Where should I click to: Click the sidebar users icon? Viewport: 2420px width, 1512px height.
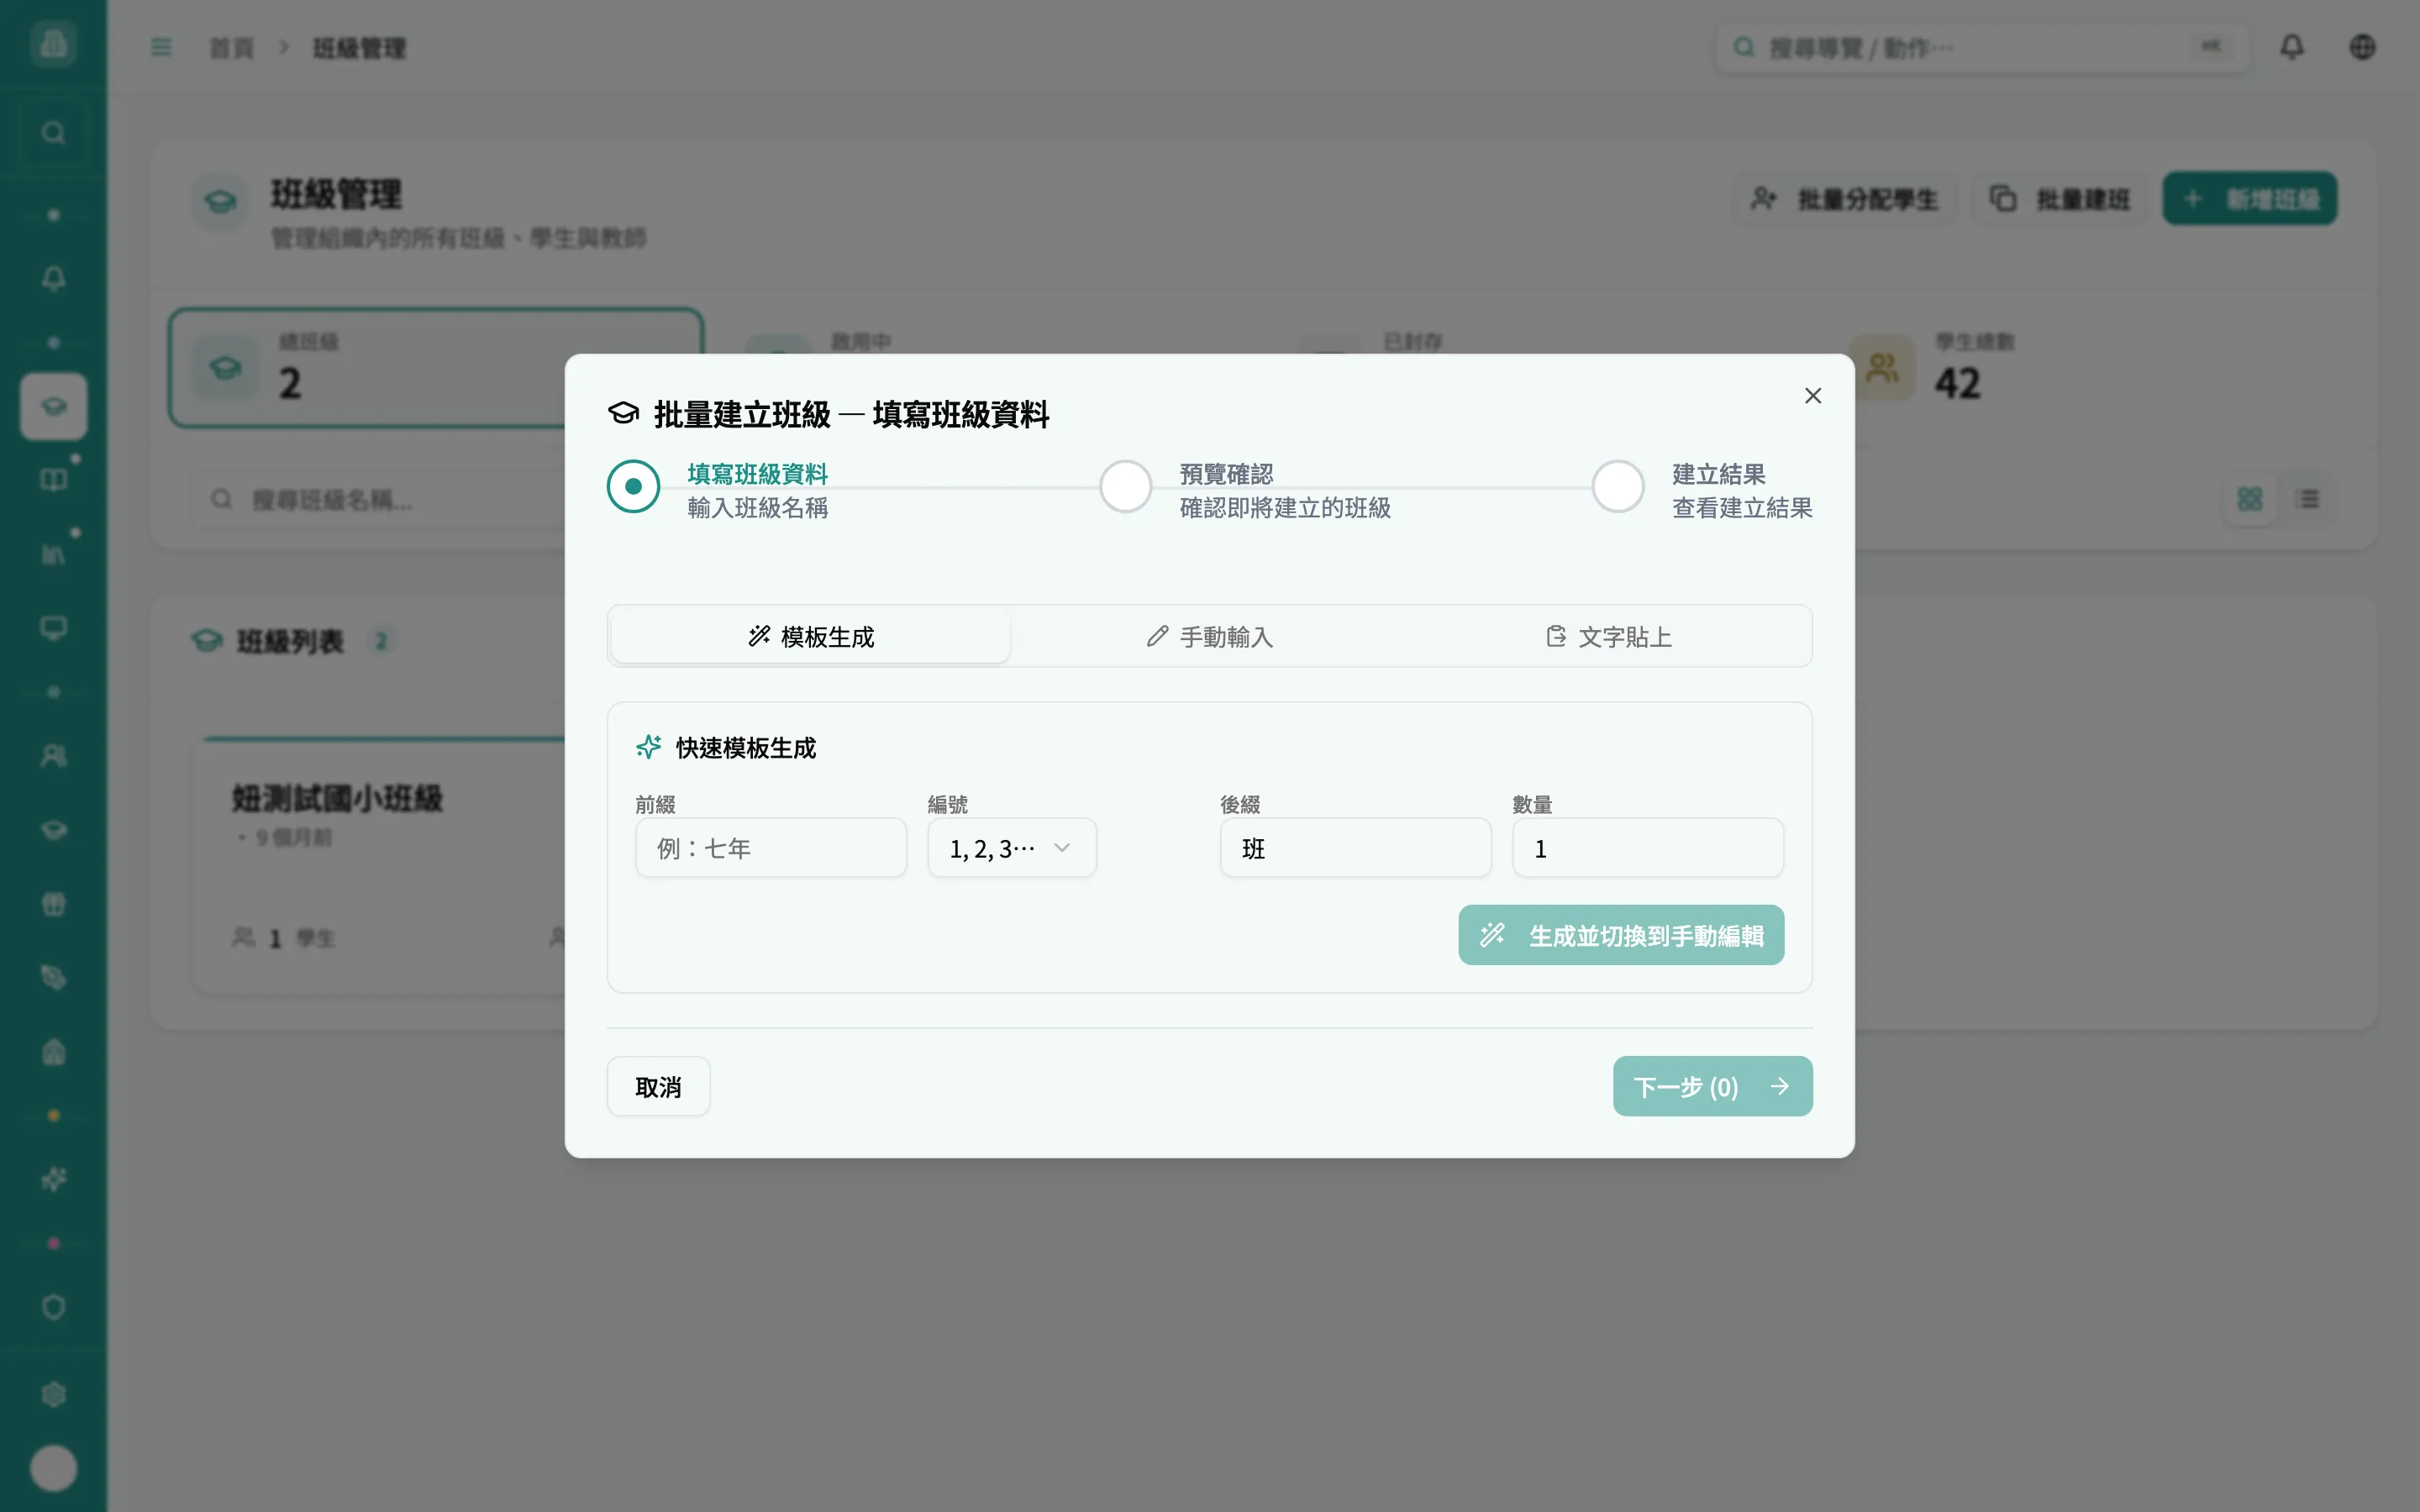point(53,755)
